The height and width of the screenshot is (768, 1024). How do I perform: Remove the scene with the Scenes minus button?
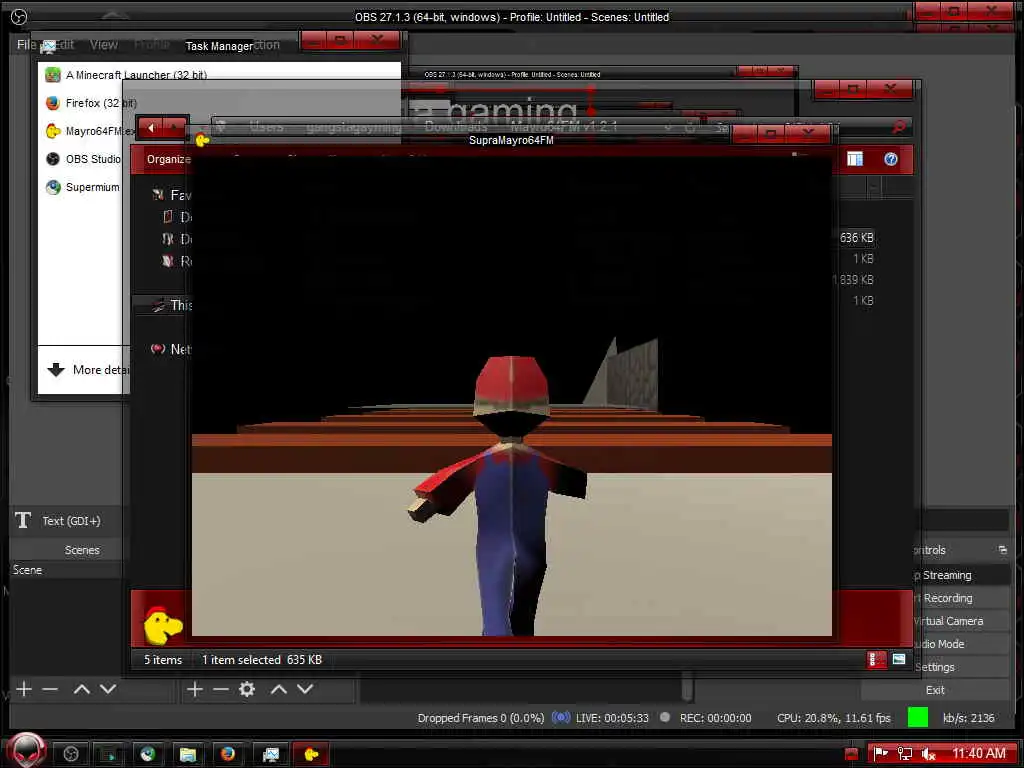pyautogui.click(x=50, y=689)
